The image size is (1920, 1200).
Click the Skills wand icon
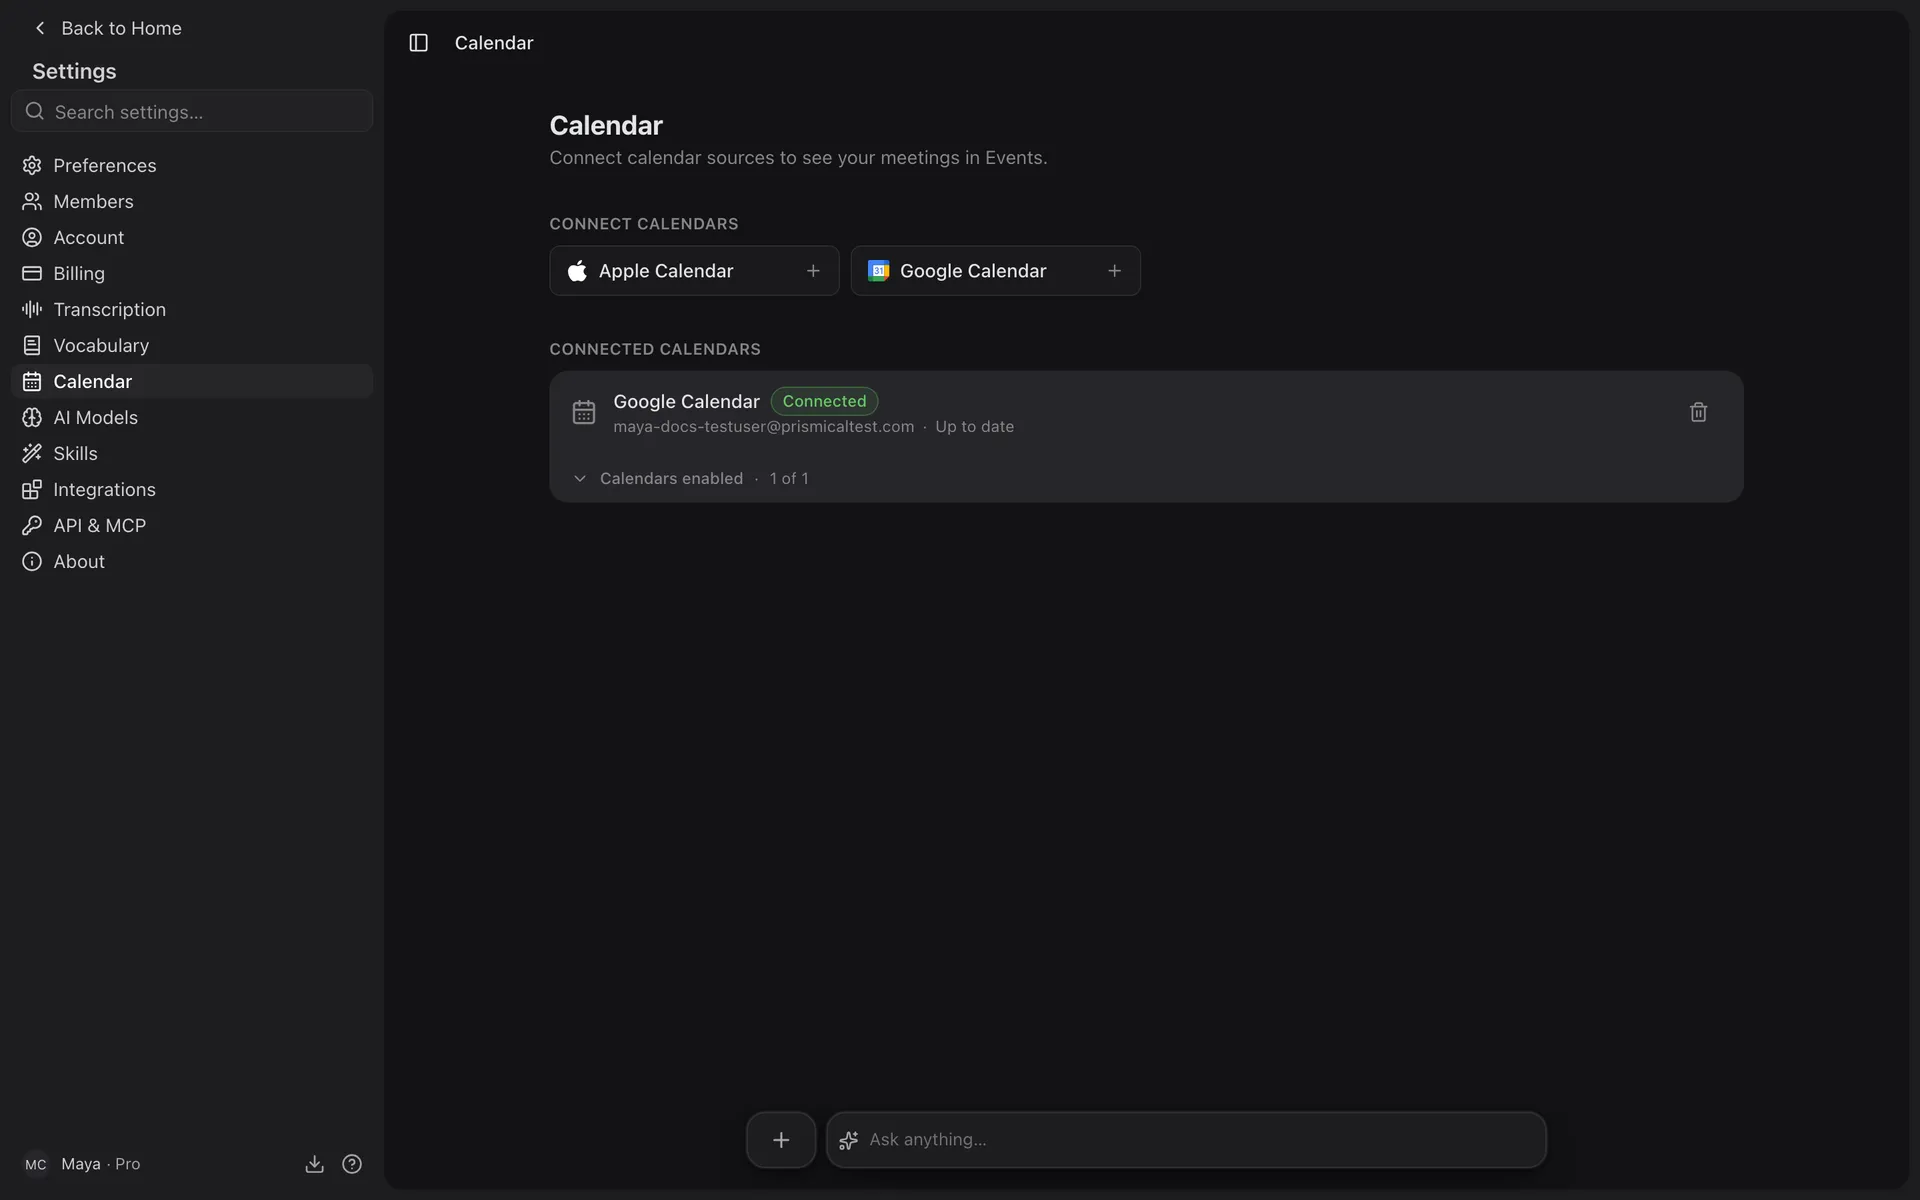[x=32, y=453]
